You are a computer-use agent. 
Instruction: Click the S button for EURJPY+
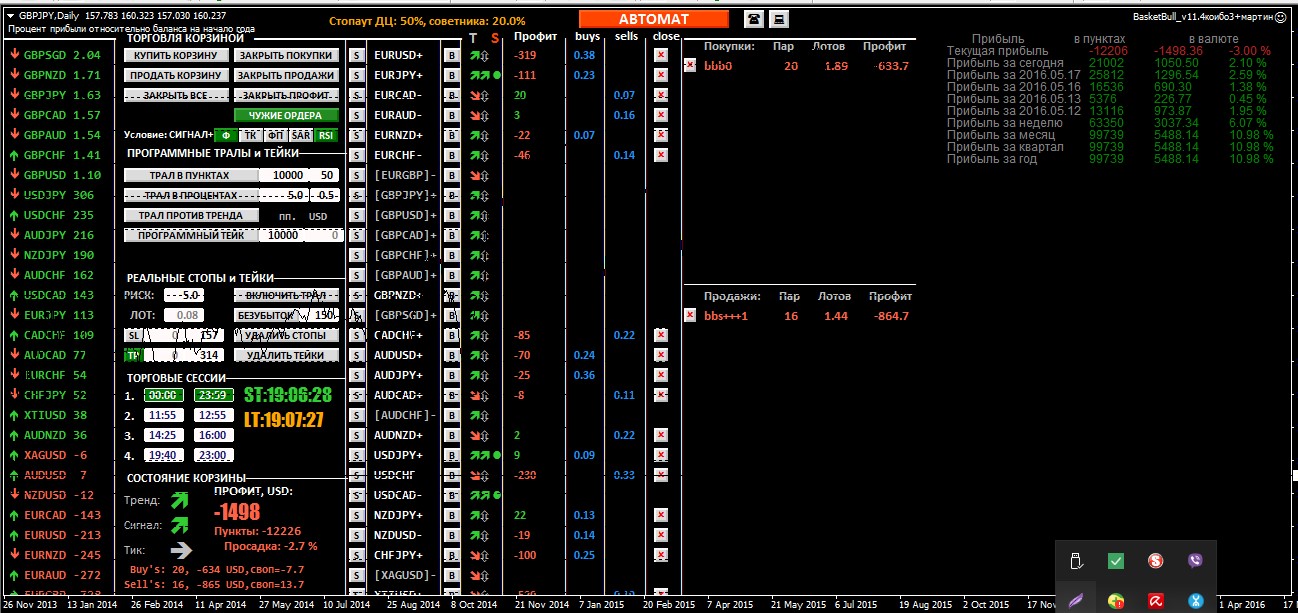click(x=356, y=76)
